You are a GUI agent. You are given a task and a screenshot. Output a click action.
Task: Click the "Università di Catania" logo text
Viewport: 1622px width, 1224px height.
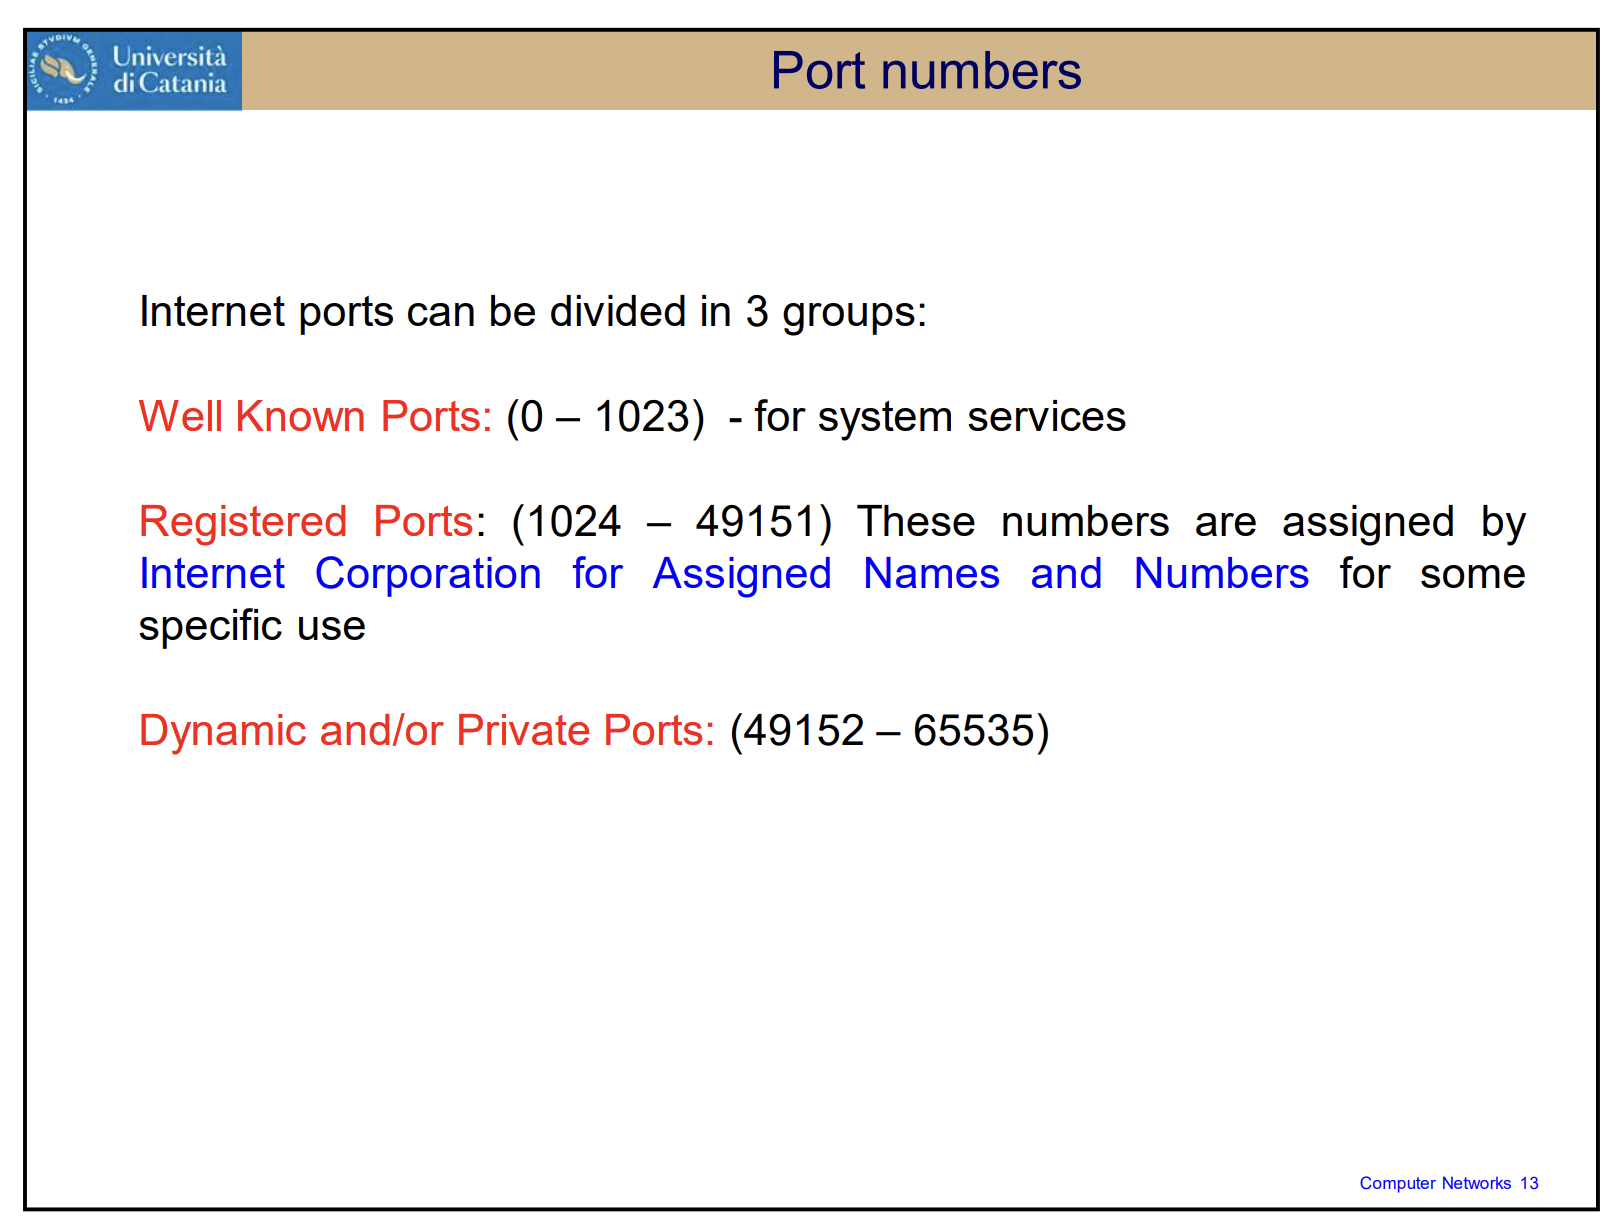click(169, 70)
